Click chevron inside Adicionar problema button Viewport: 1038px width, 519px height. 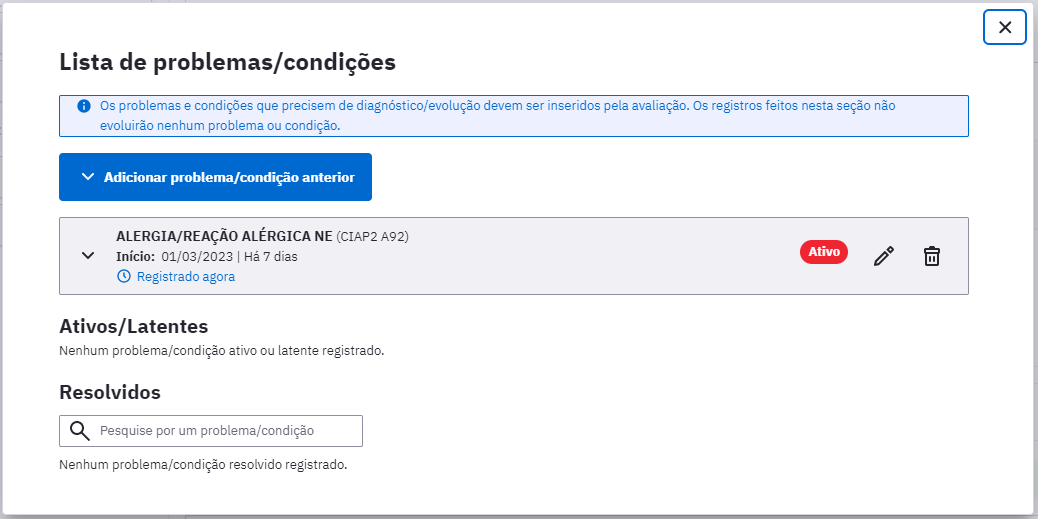[x=87, y=177]
